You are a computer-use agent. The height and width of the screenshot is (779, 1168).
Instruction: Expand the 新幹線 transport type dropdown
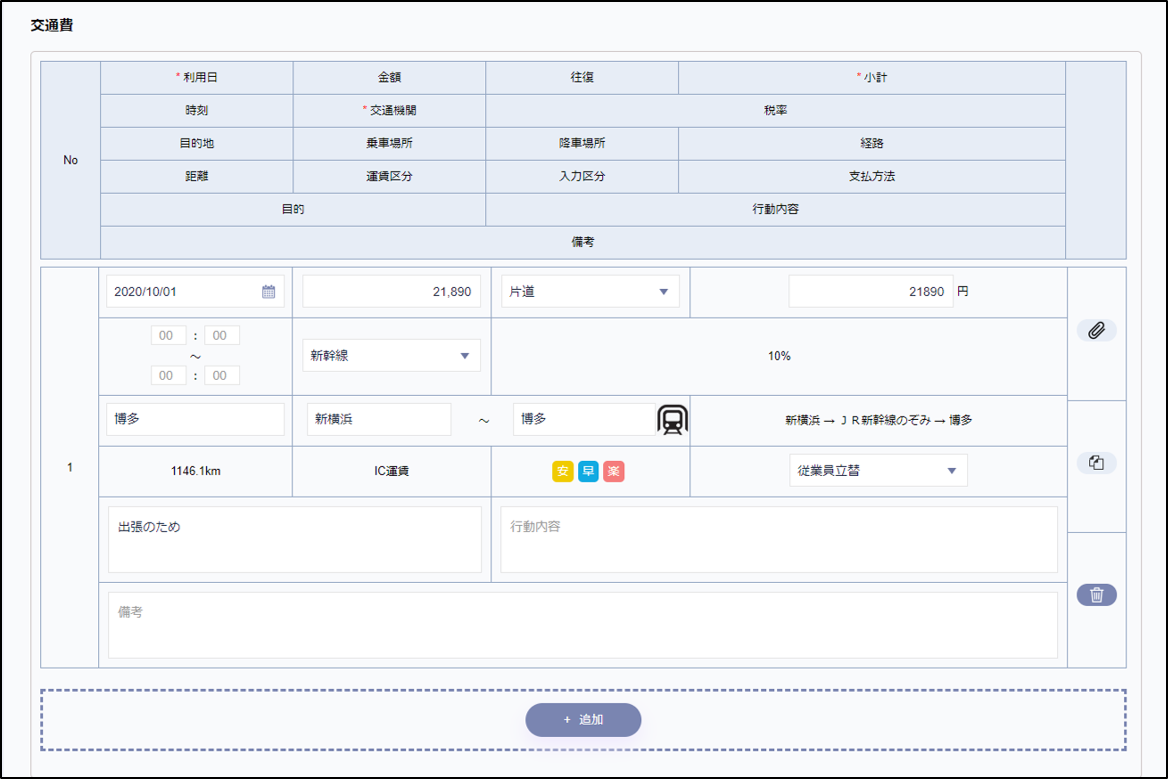[x=391, y=356]
